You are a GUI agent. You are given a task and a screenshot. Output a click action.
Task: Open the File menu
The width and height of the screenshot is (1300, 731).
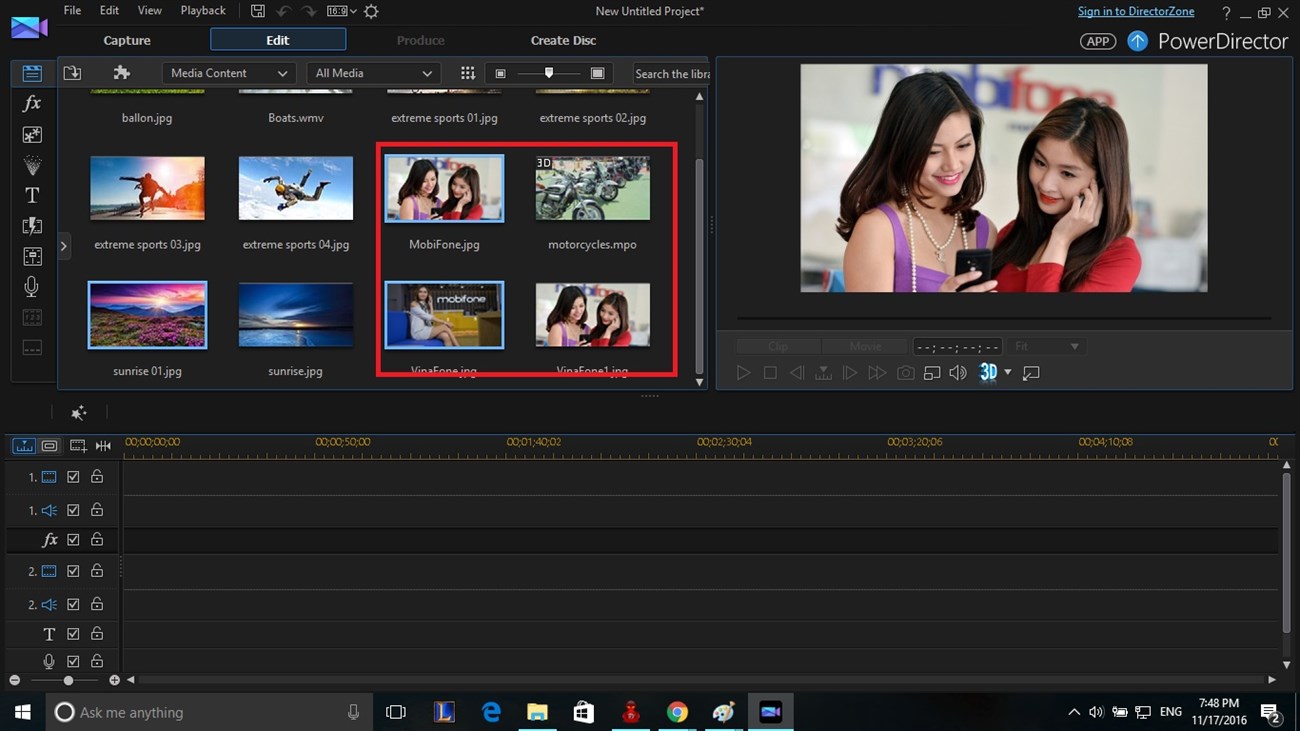(72, 11)
